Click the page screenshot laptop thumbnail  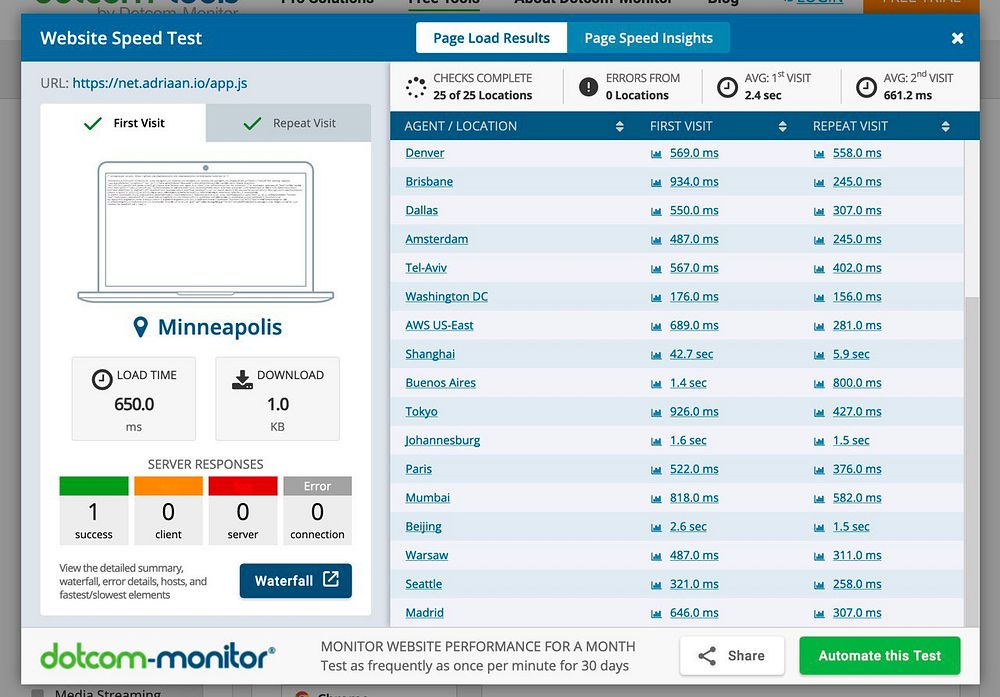pyautogui.click(x=205, y=232)
